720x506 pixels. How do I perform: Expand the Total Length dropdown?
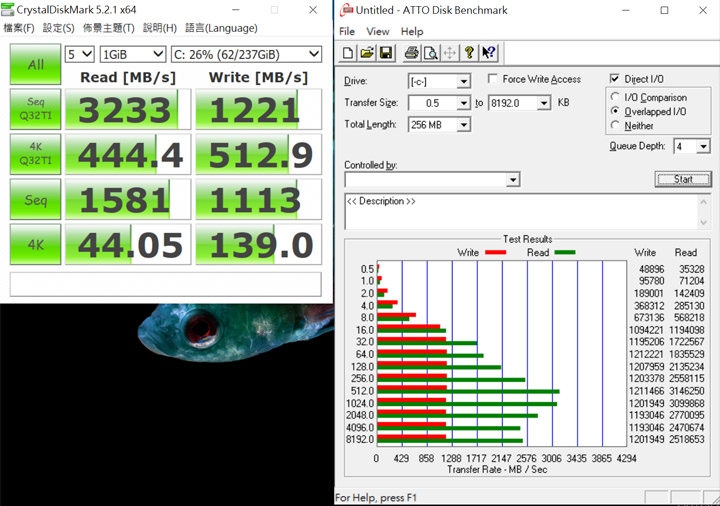pos(463,125)
